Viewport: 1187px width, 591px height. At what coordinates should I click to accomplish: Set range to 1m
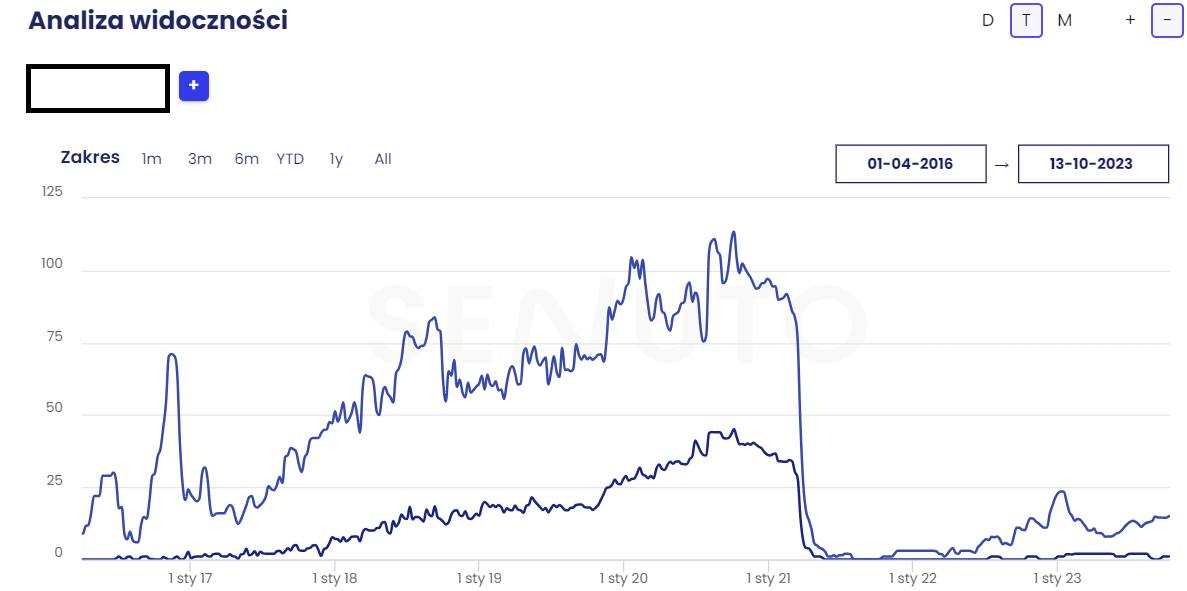[151, 159]
